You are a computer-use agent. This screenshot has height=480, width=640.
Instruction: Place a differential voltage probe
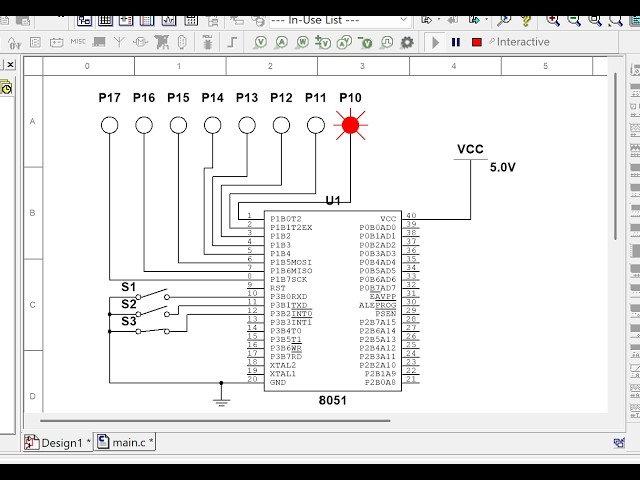click(323, 42)
